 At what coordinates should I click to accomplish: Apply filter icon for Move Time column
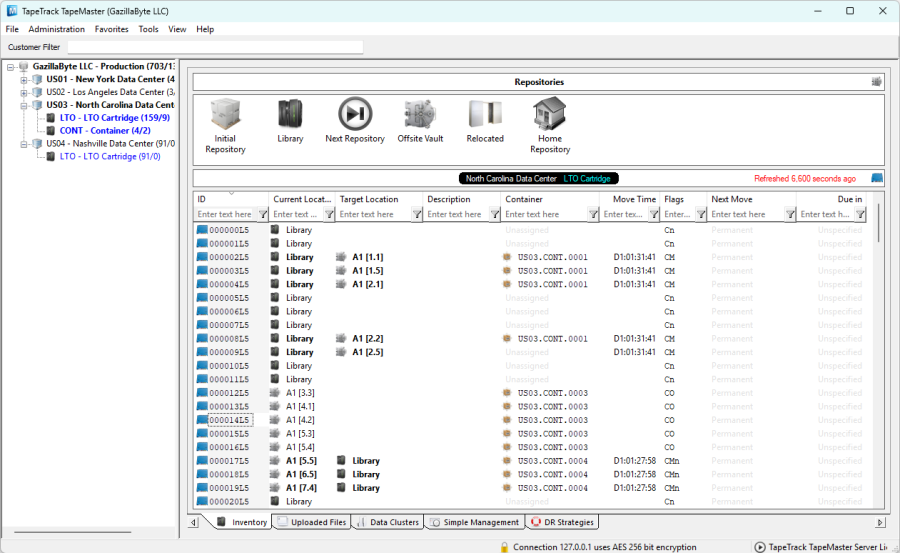[x=654, y=214]
